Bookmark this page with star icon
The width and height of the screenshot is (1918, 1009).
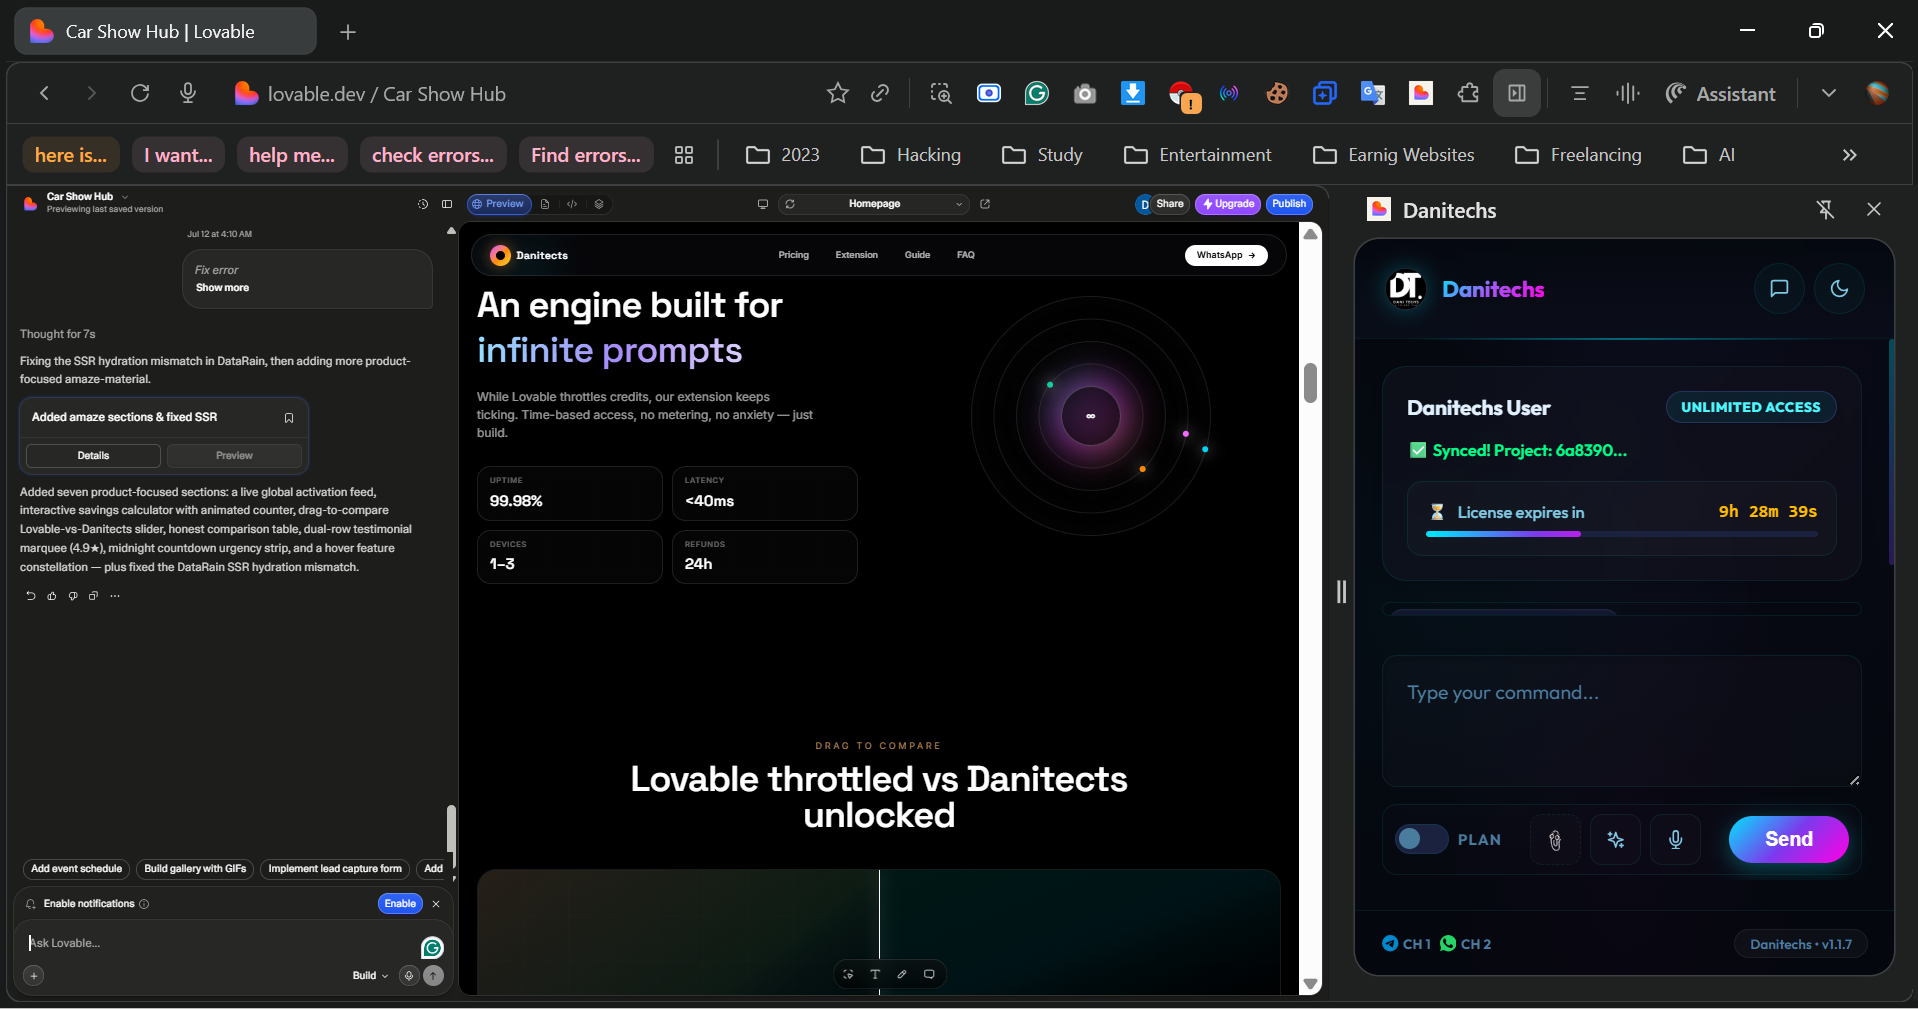(x=838, y=93)
